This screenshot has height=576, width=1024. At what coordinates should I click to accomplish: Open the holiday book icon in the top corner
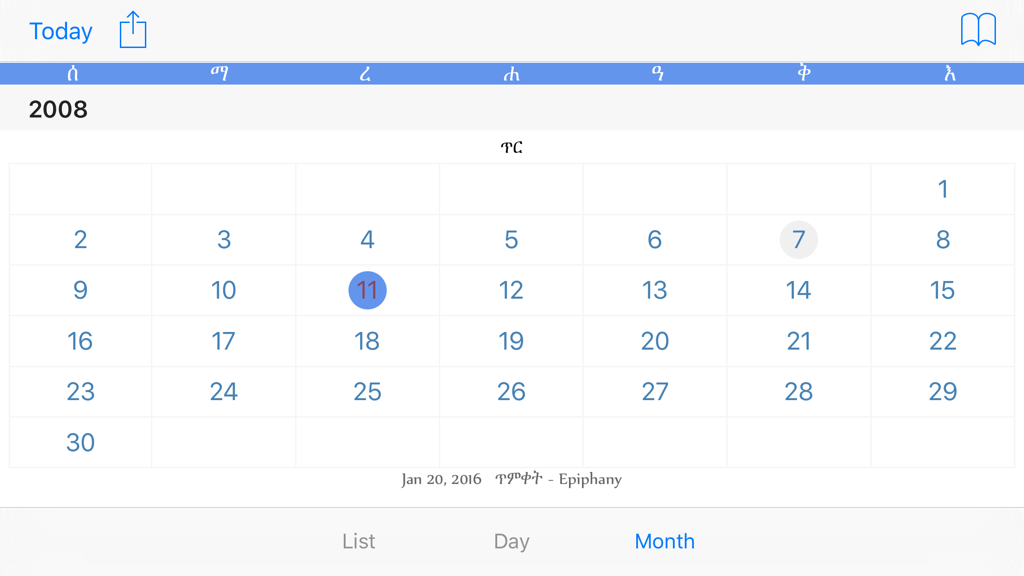[976, 30]
